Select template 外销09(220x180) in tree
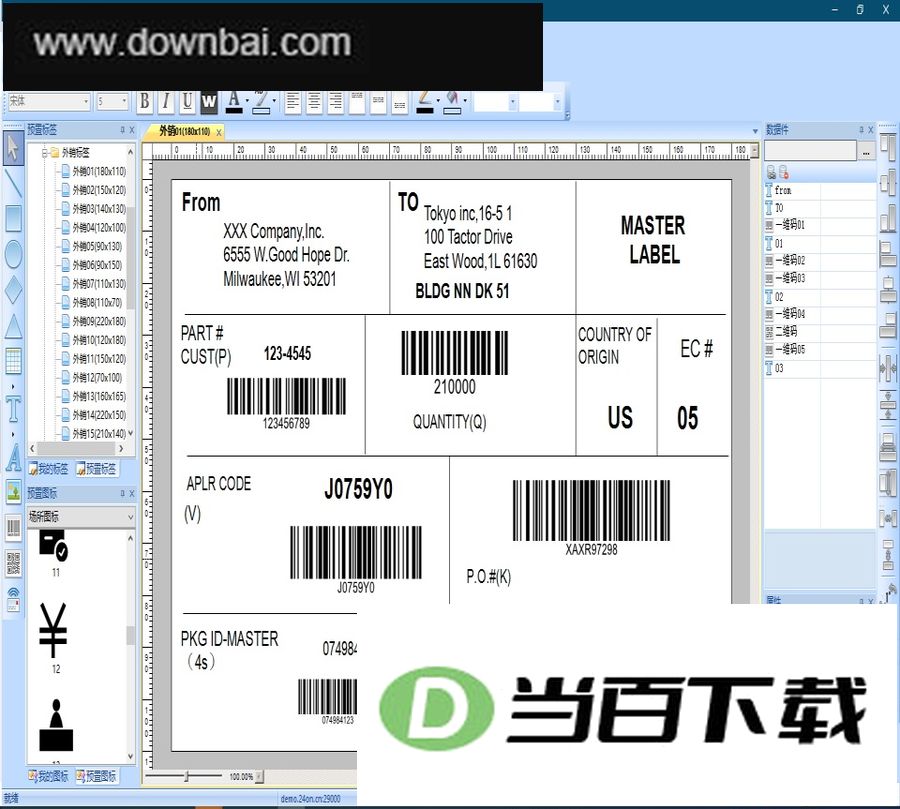The image size is (900, 809). [99, 321]
